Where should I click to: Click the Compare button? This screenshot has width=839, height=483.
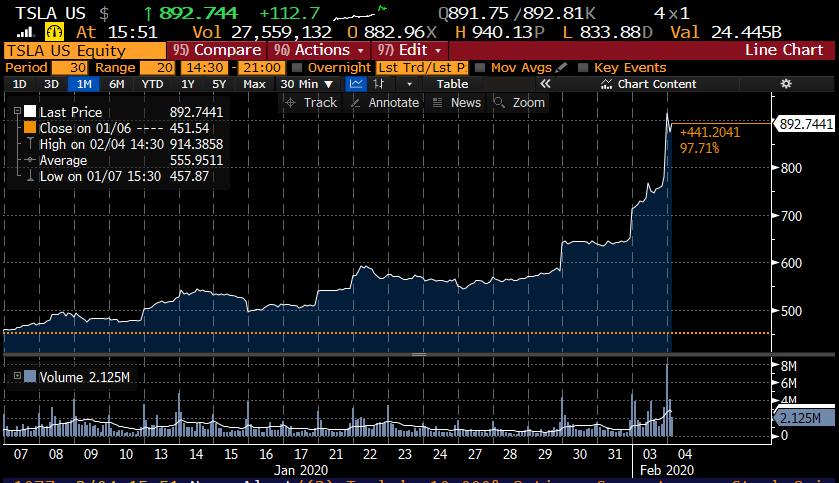point(217,50)
